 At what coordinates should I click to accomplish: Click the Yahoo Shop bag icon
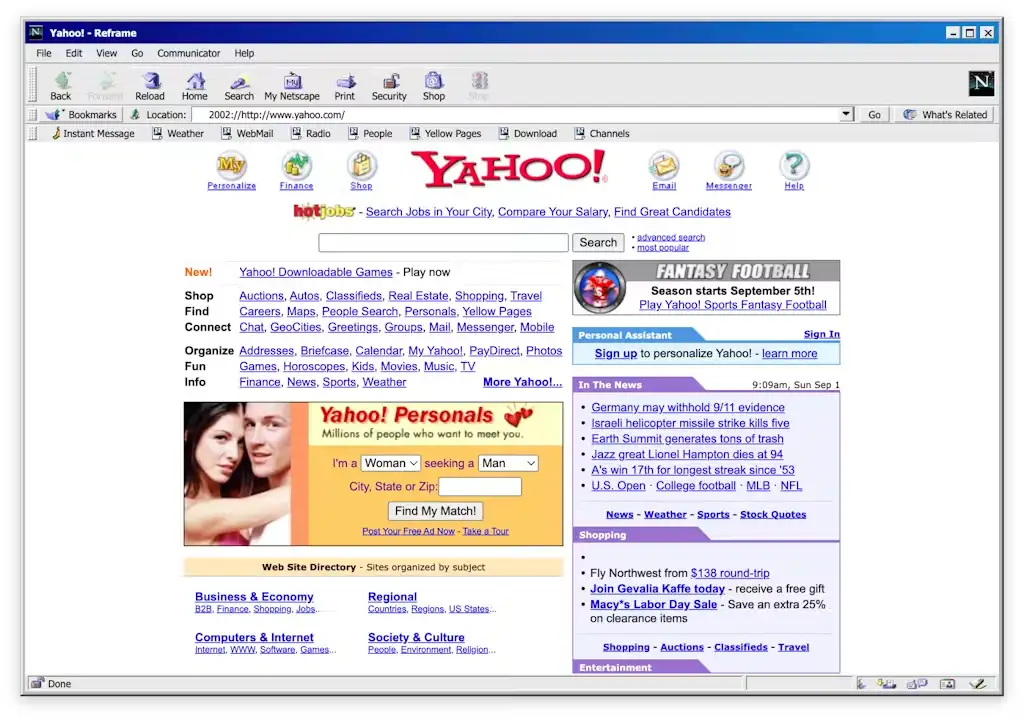pos(361,165)
